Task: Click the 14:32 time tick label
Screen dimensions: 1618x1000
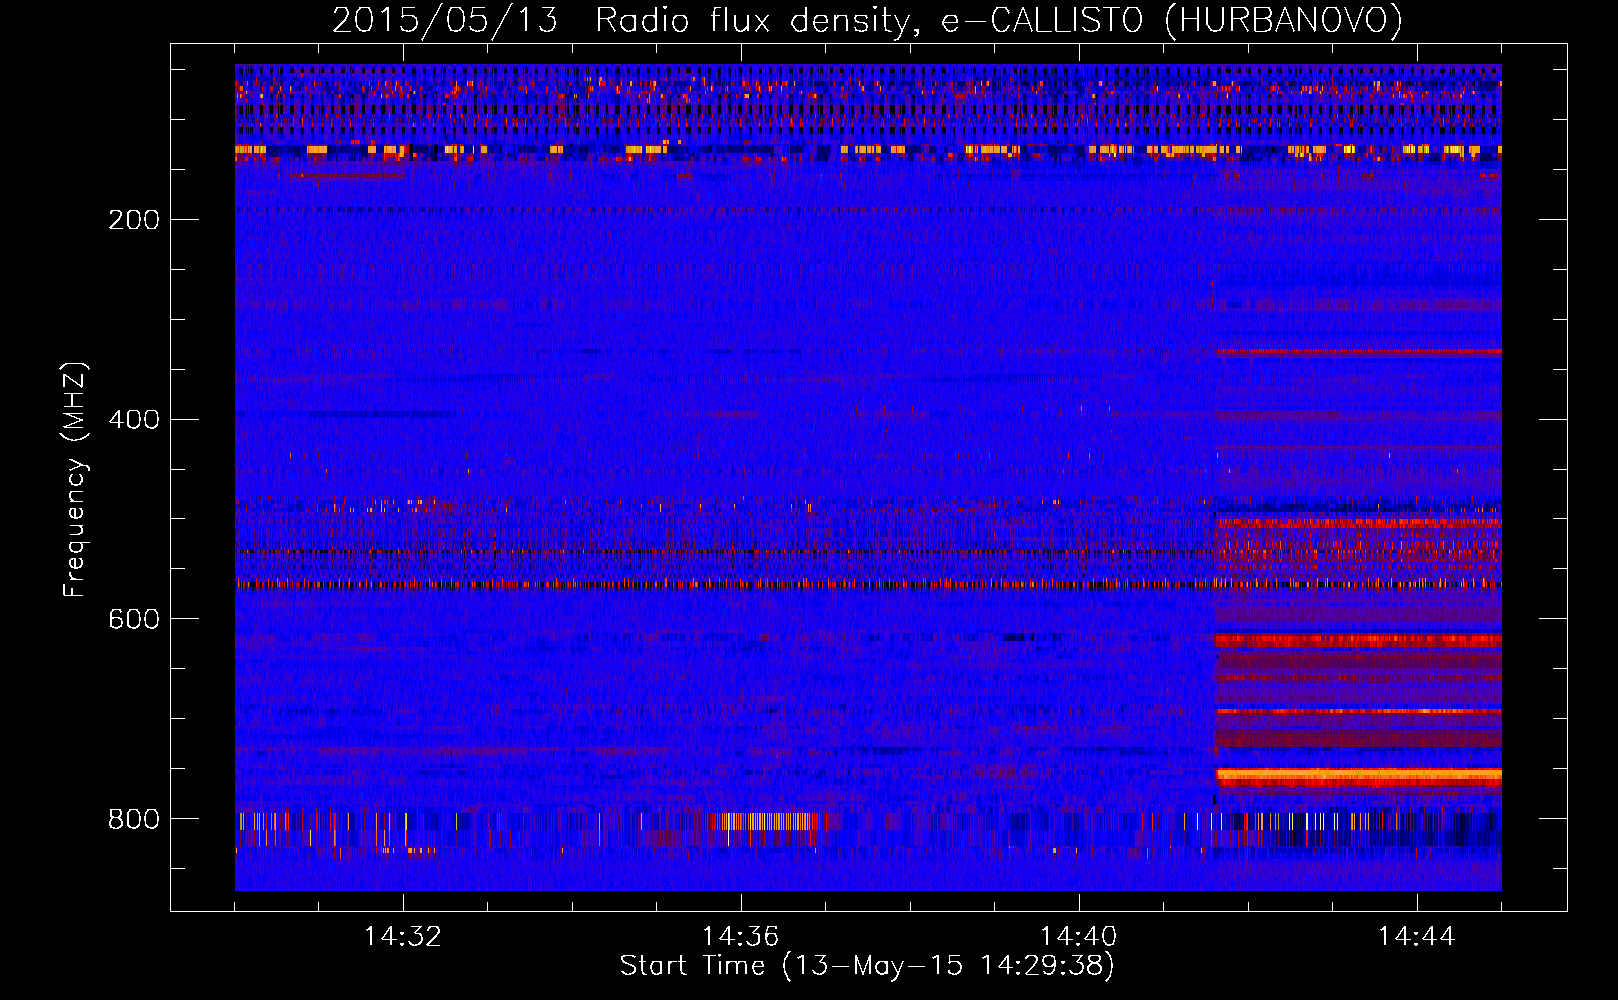Action: [x=403, y=937]
